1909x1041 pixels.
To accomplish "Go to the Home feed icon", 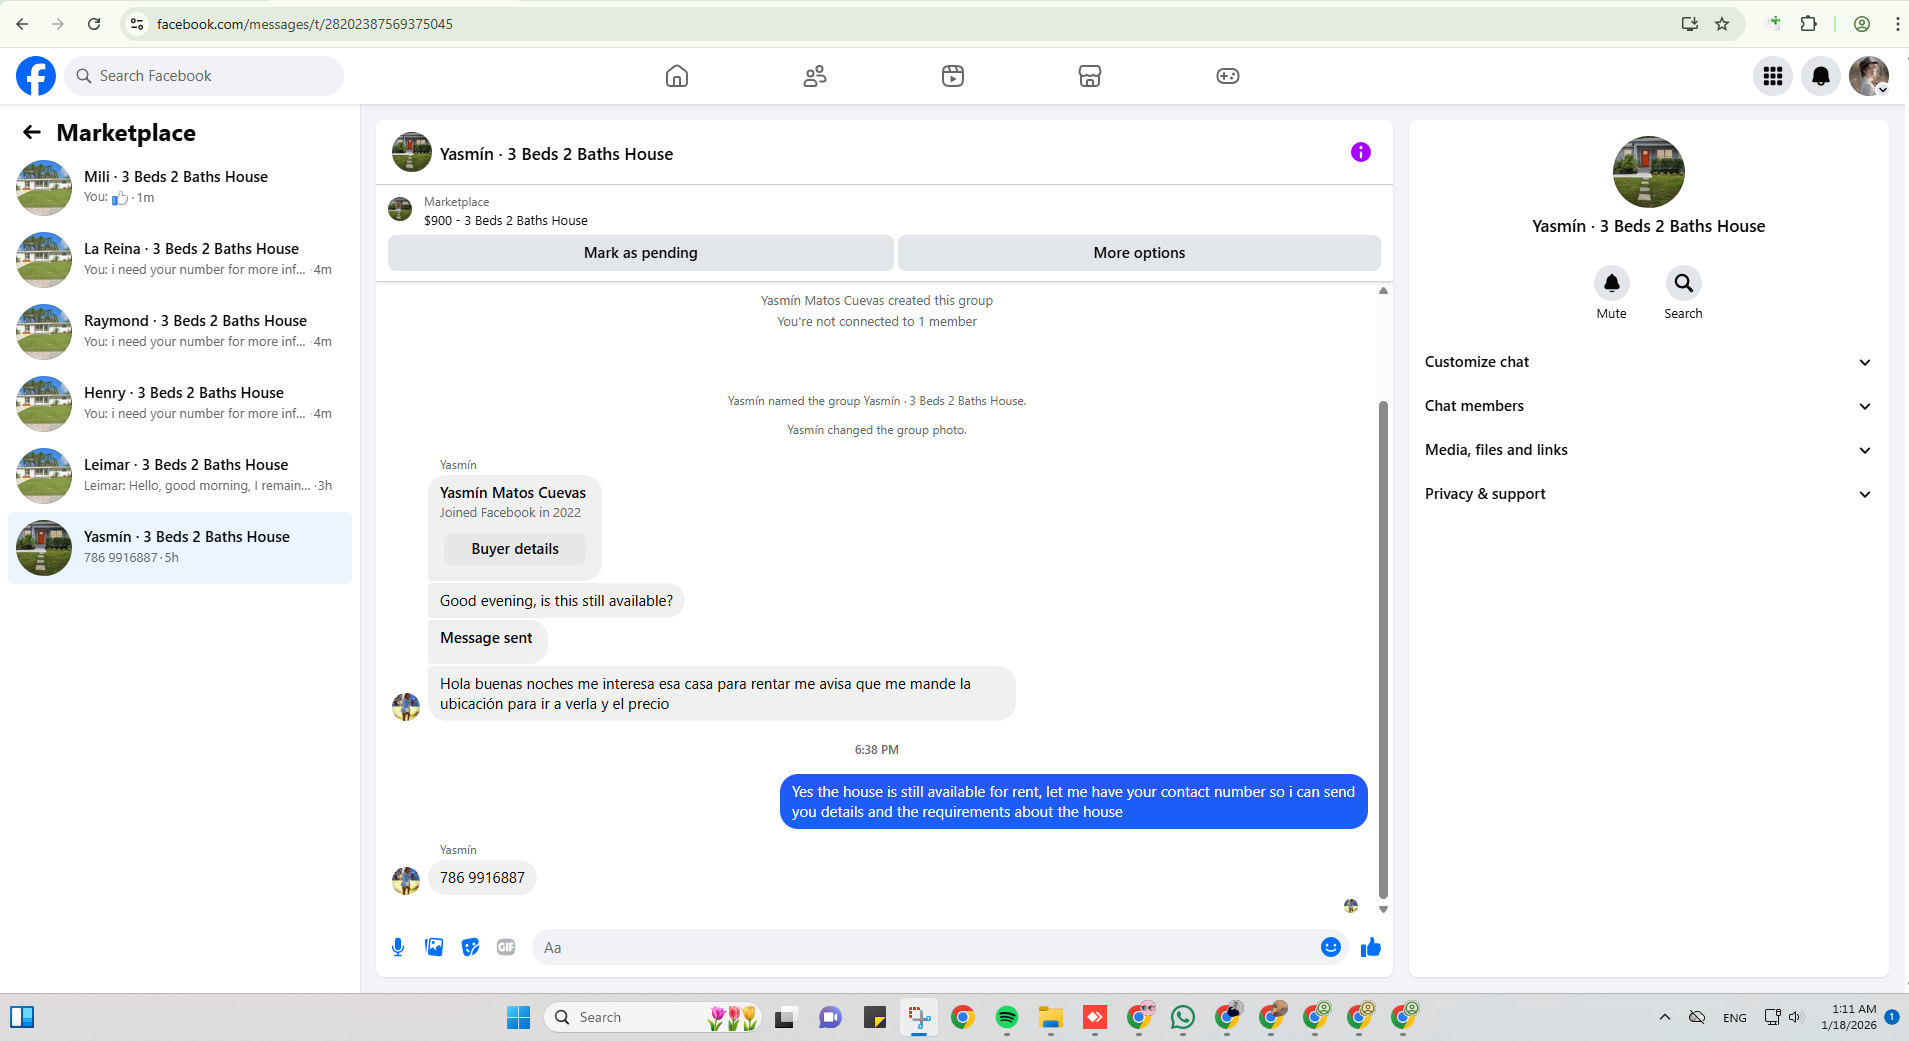I will (677, 76).
